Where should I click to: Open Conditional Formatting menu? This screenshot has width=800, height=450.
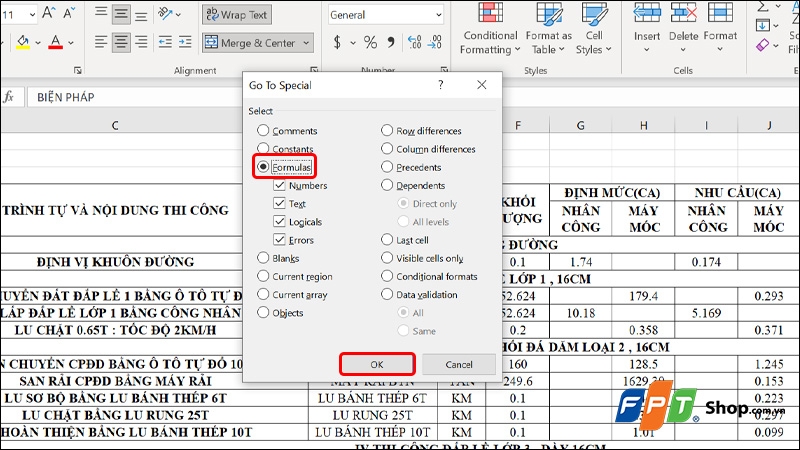click(x=490, y=29)
